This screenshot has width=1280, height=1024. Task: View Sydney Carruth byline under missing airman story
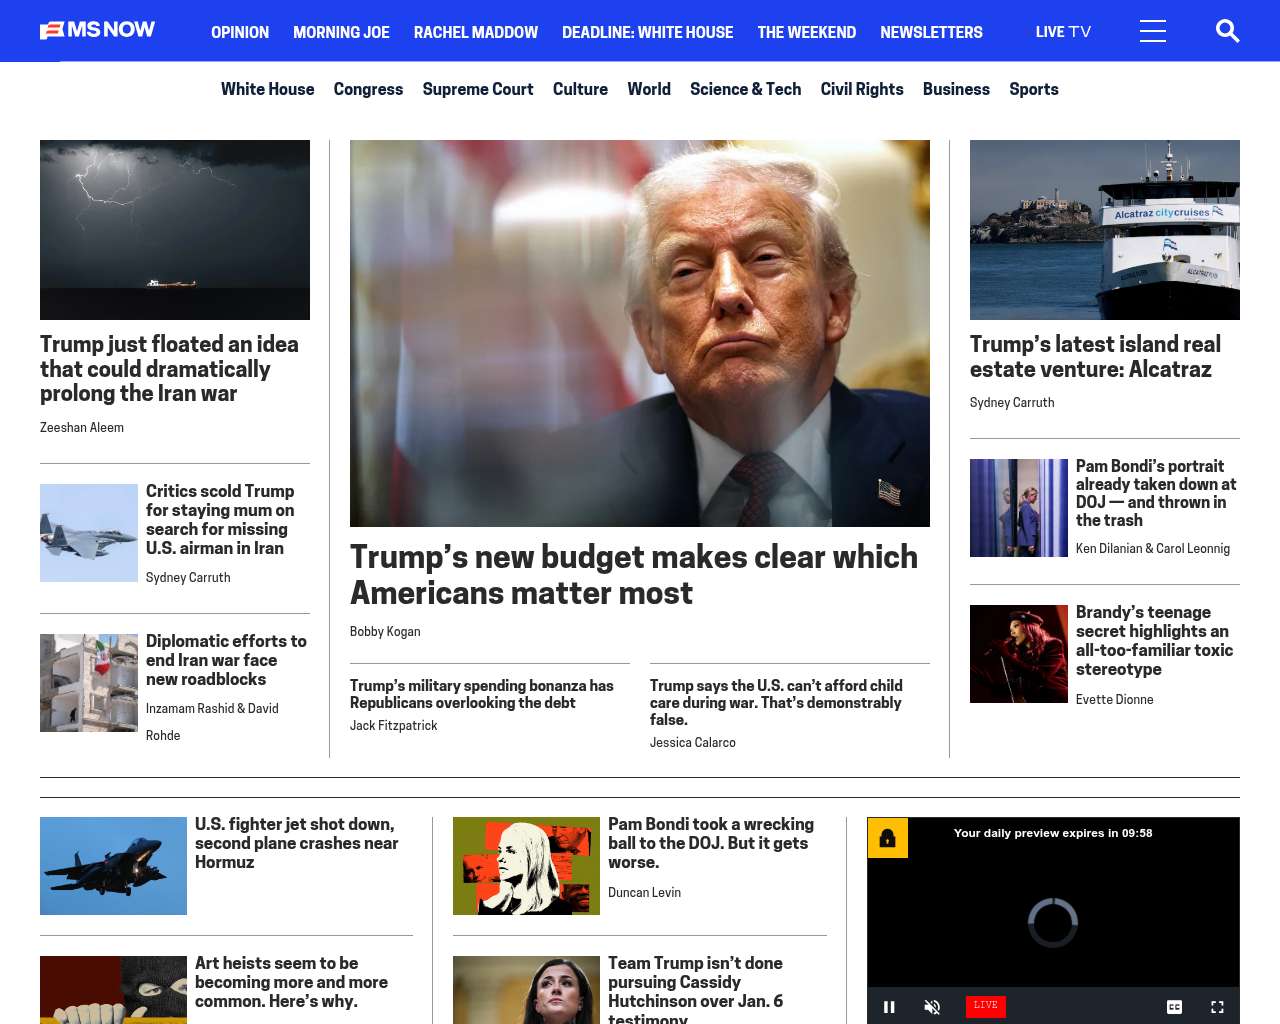click(x=188, y=577)
